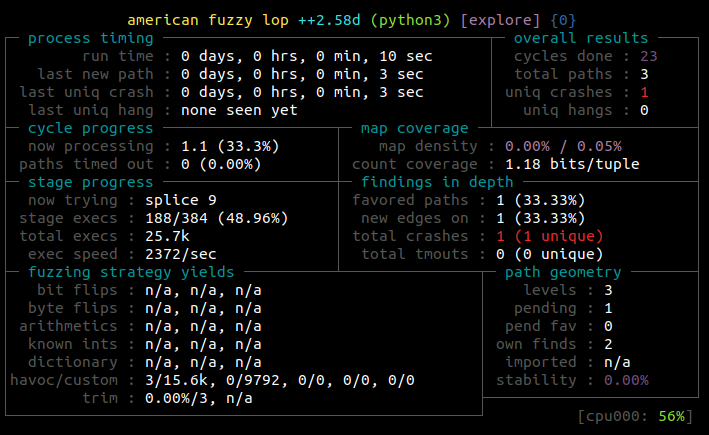
Task: Click the cpu000 usage '56%'
Action: 671,416
